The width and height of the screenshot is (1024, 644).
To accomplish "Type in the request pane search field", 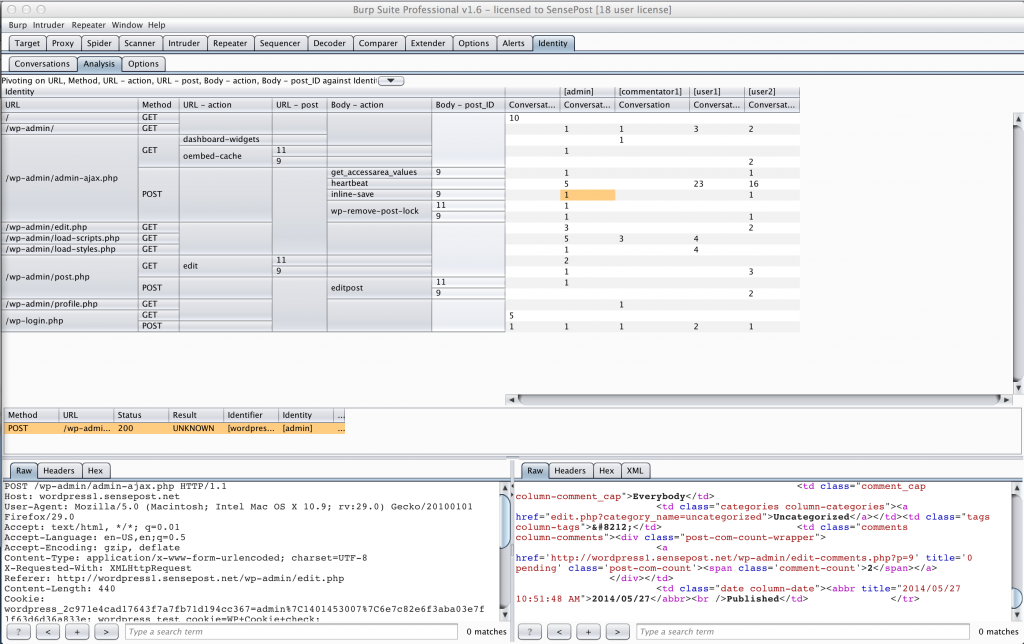I will [x=290, y=631].
